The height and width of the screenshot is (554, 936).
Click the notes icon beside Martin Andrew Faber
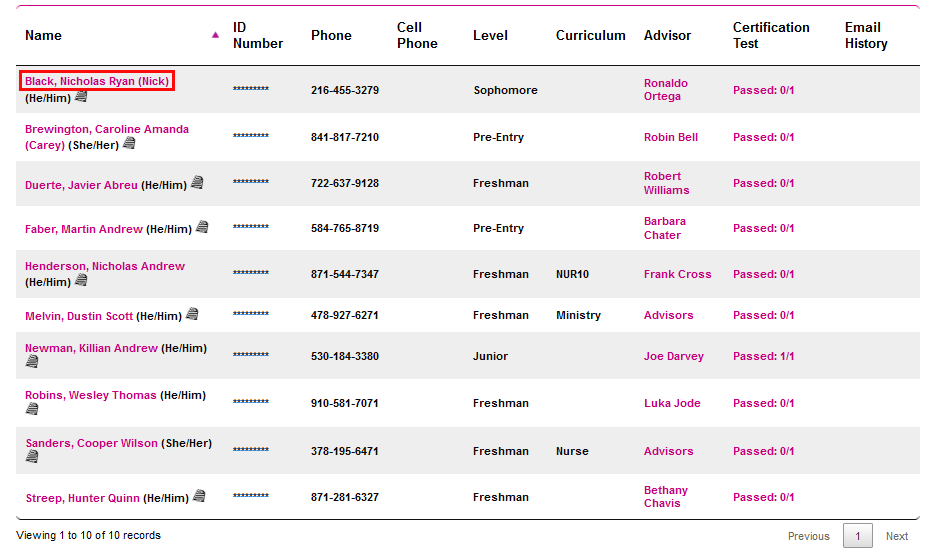pyautogui.click(x=202, y=228)
